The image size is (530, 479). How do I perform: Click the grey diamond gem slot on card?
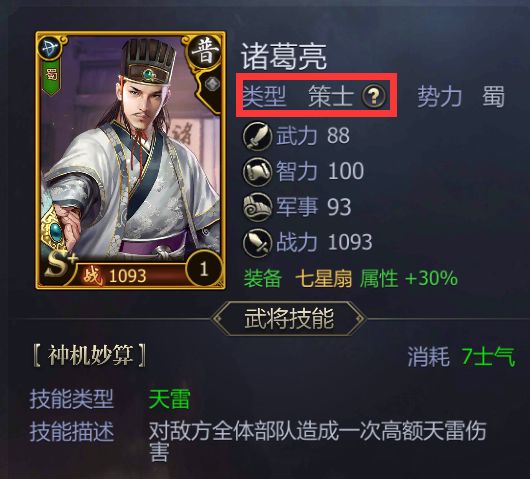[x=213, y=83]
